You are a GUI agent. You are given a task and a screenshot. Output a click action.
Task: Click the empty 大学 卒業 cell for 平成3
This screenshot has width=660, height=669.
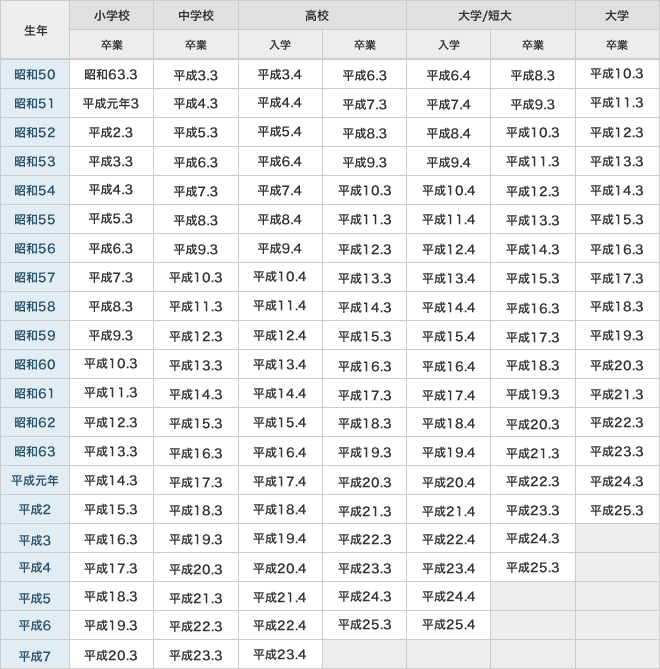[617, 539]
